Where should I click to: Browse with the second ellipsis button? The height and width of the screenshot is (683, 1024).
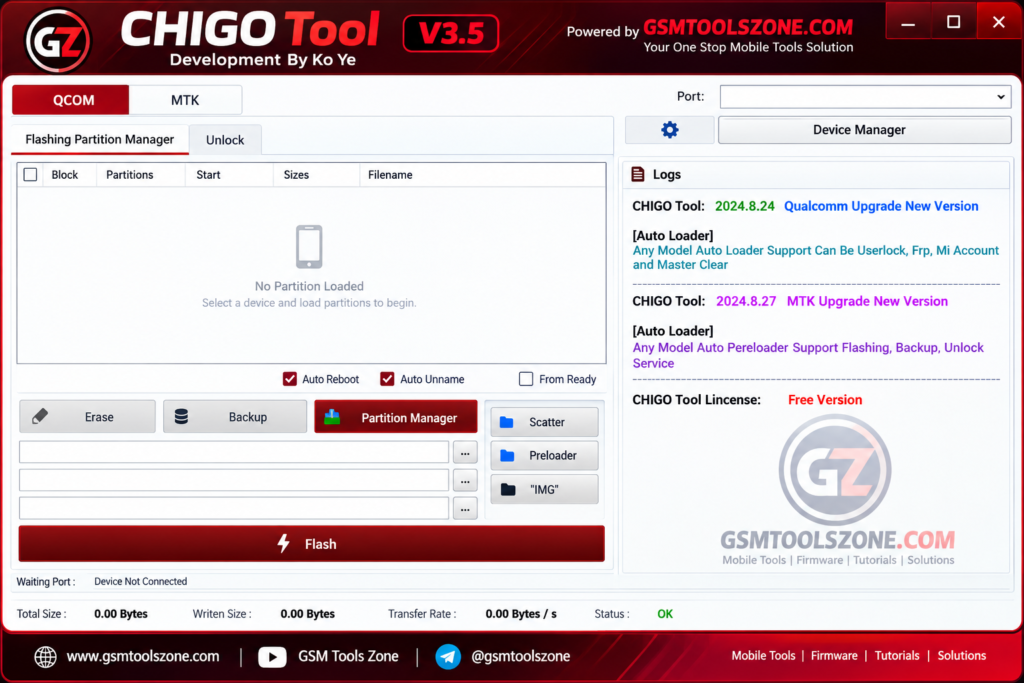(x=465, y=481)
